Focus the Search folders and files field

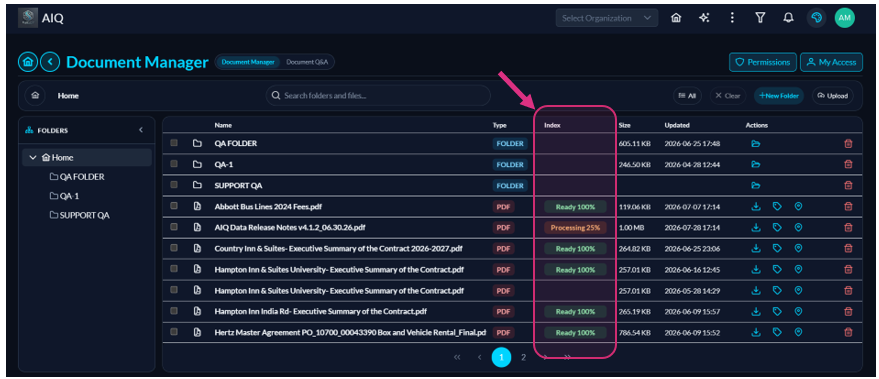point(378,95)
